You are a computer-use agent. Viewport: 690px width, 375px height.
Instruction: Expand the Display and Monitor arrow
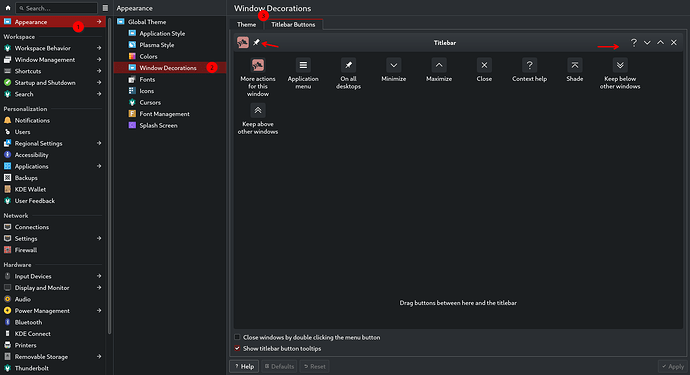point(99,287)
